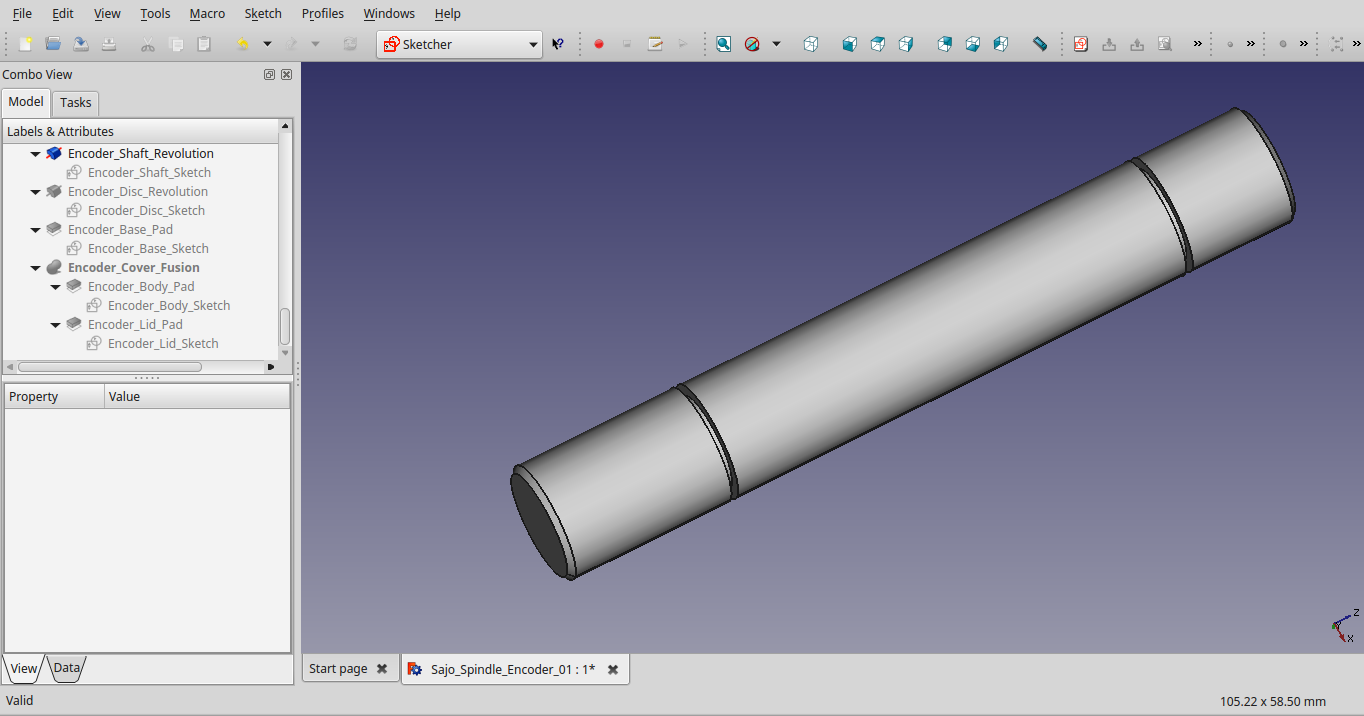Open the Profiles menu
Viewport: 1364px width, 716px height.
tap(322, 13)
